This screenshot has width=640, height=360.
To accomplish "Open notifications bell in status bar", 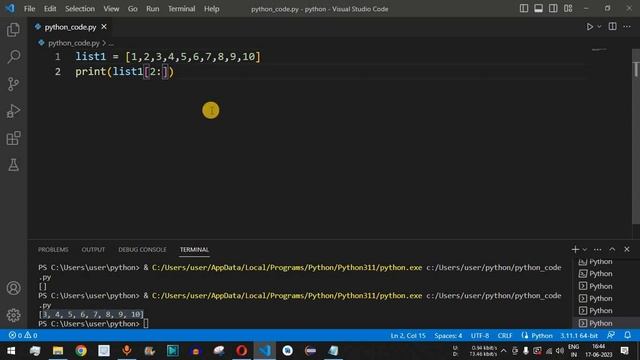I will 627,335.
